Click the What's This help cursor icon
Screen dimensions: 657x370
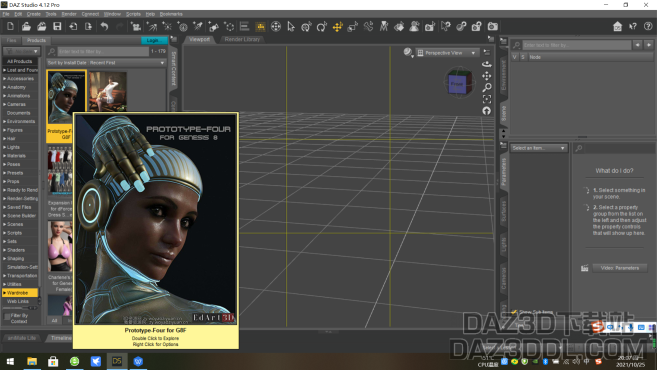pos(633,26)
